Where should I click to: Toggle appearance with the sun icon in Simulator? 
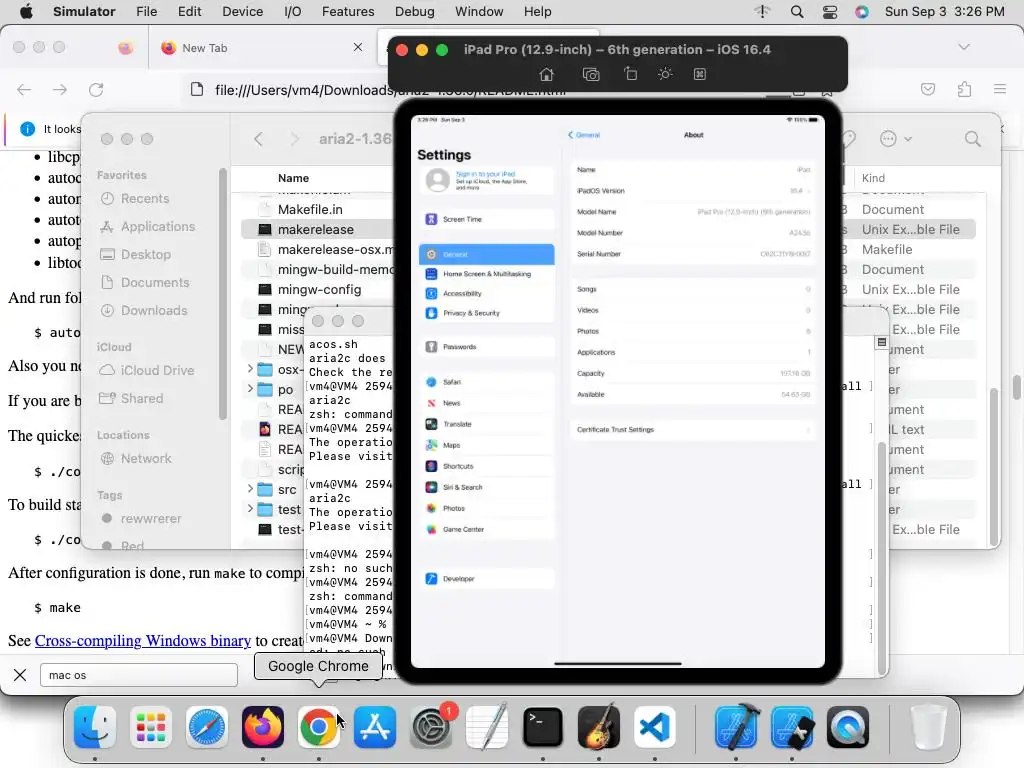(665, 74)
